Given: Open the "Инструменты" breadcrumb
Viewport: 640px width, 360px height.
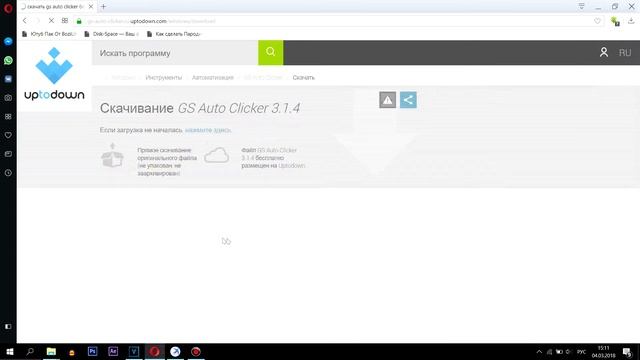Looking at the screenshot, I should [x=164, y=78].
